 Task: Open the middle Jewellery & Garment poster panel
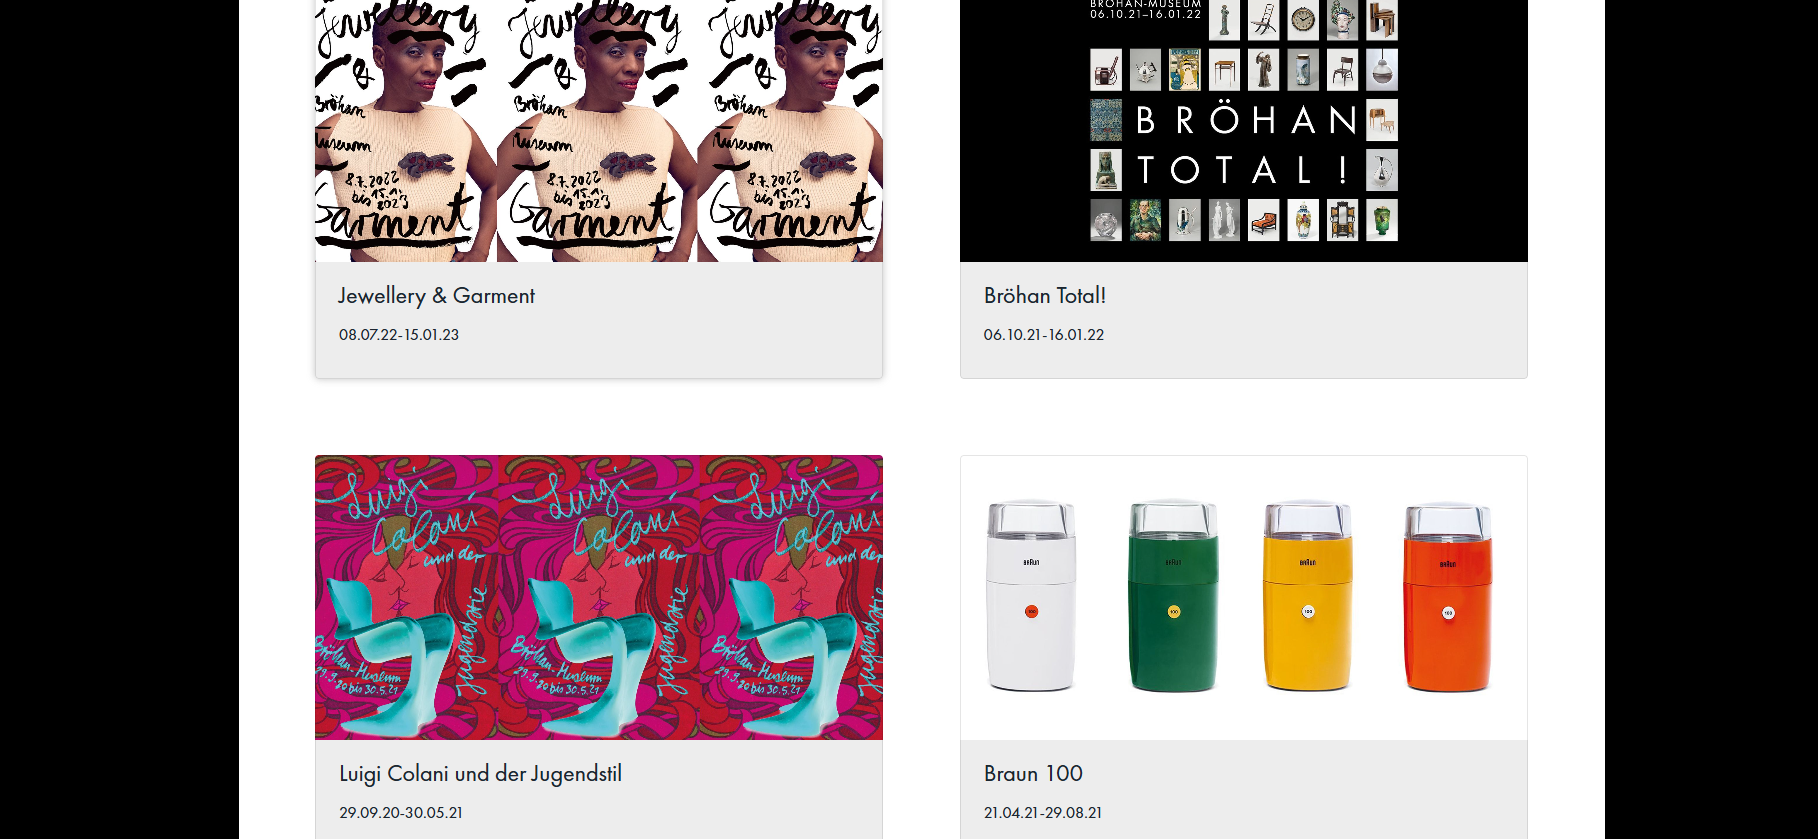(x=597, y=131)
